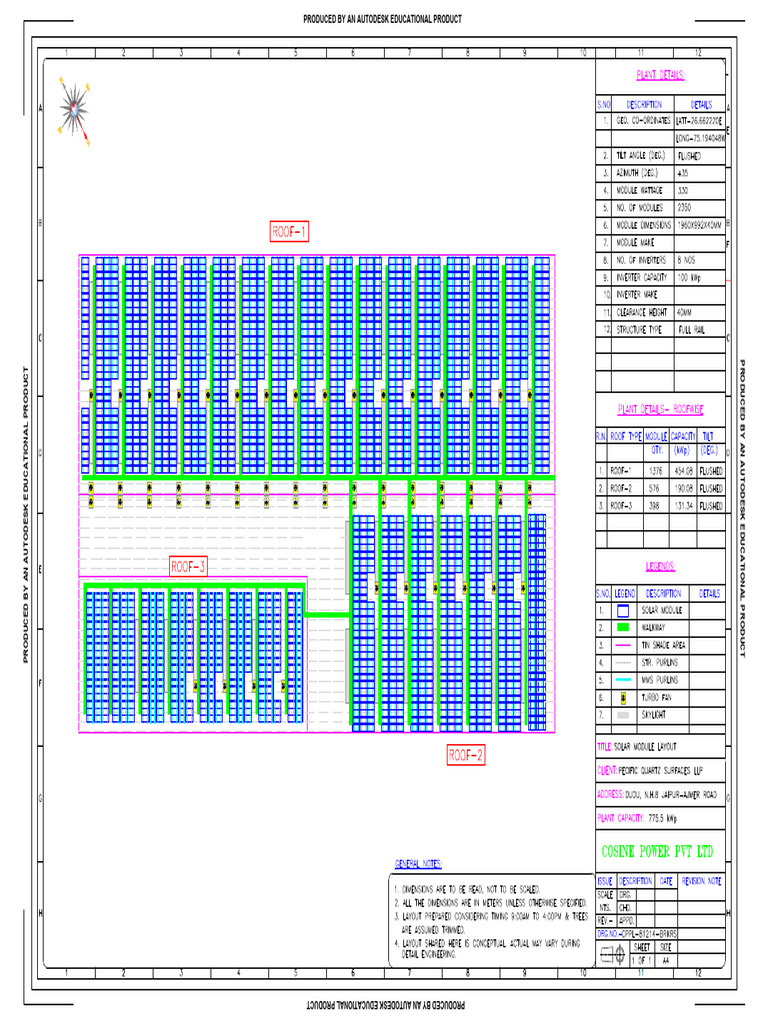The image size is (768, 1024).
Task: Click the PLANT DETAILS heading
Action: (660, 75)
